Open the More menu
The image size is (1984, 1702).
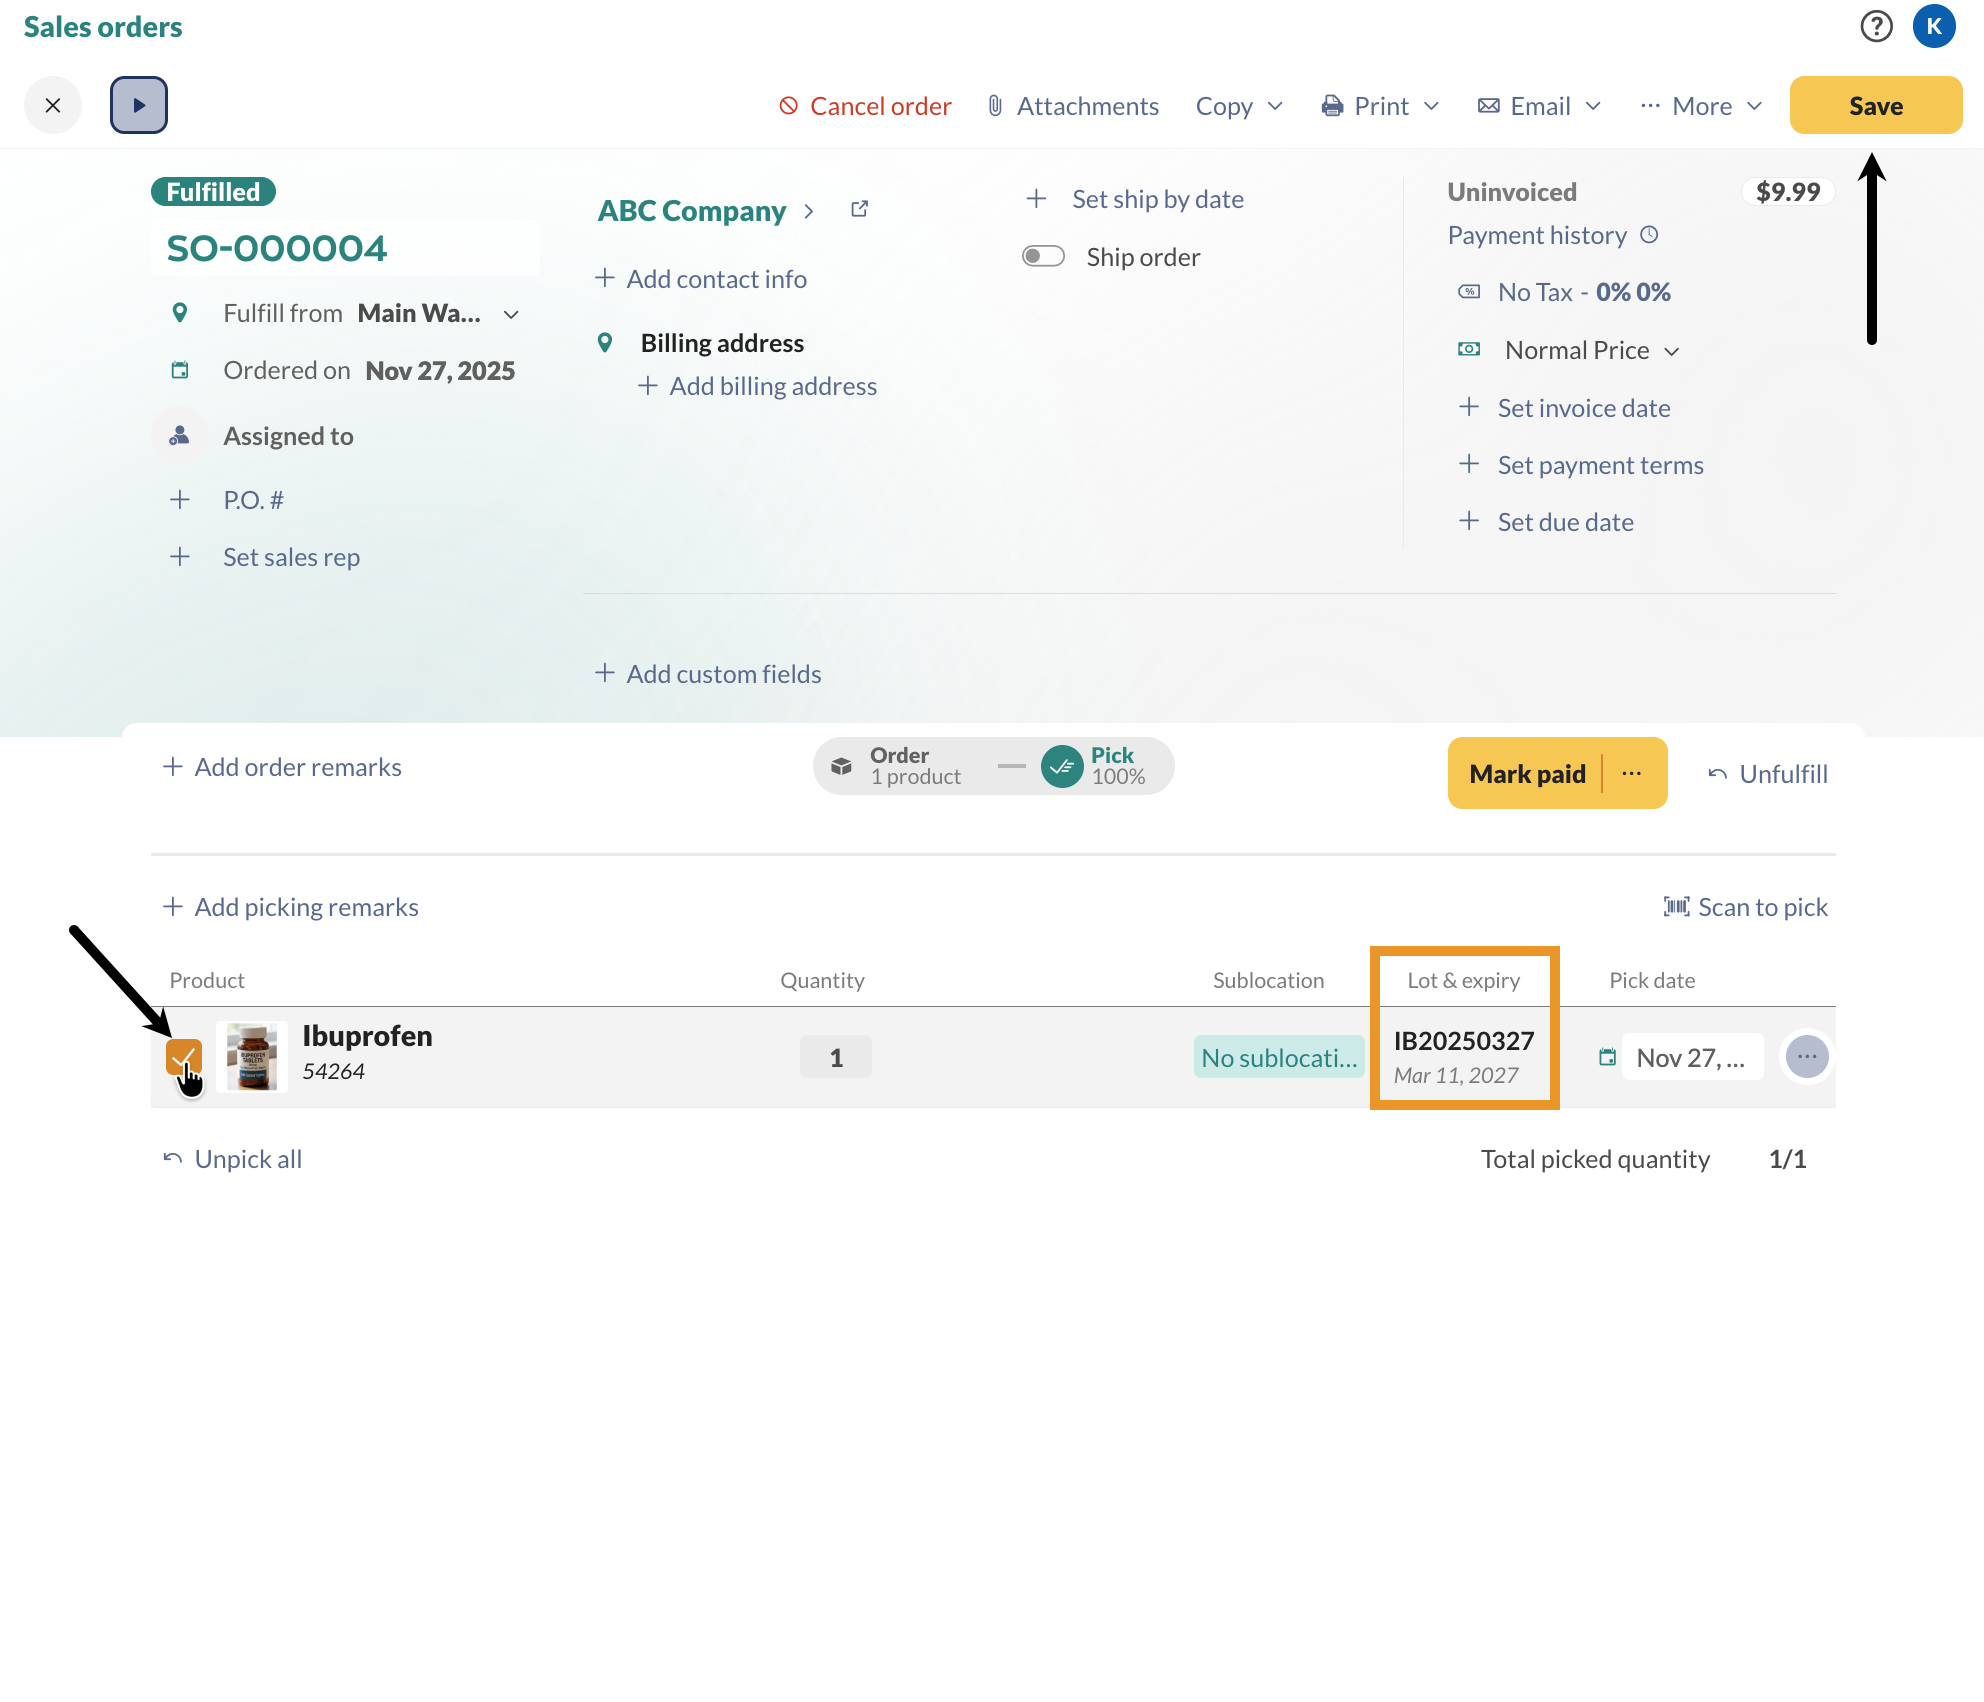(x=1701, y=106)
